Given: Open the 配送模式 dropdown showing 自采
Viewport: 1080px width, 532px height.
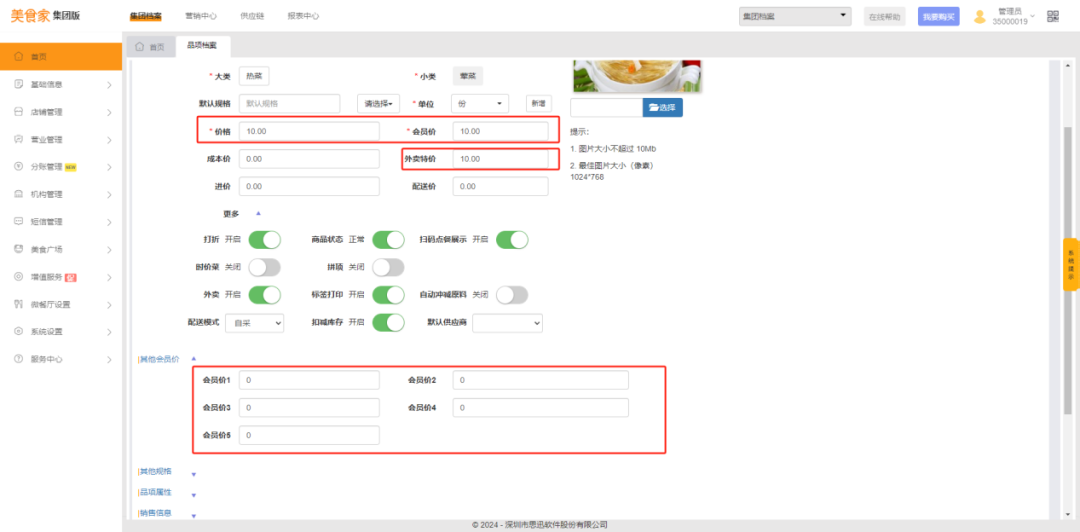Looking at the screenshot, I should [255, 323].
